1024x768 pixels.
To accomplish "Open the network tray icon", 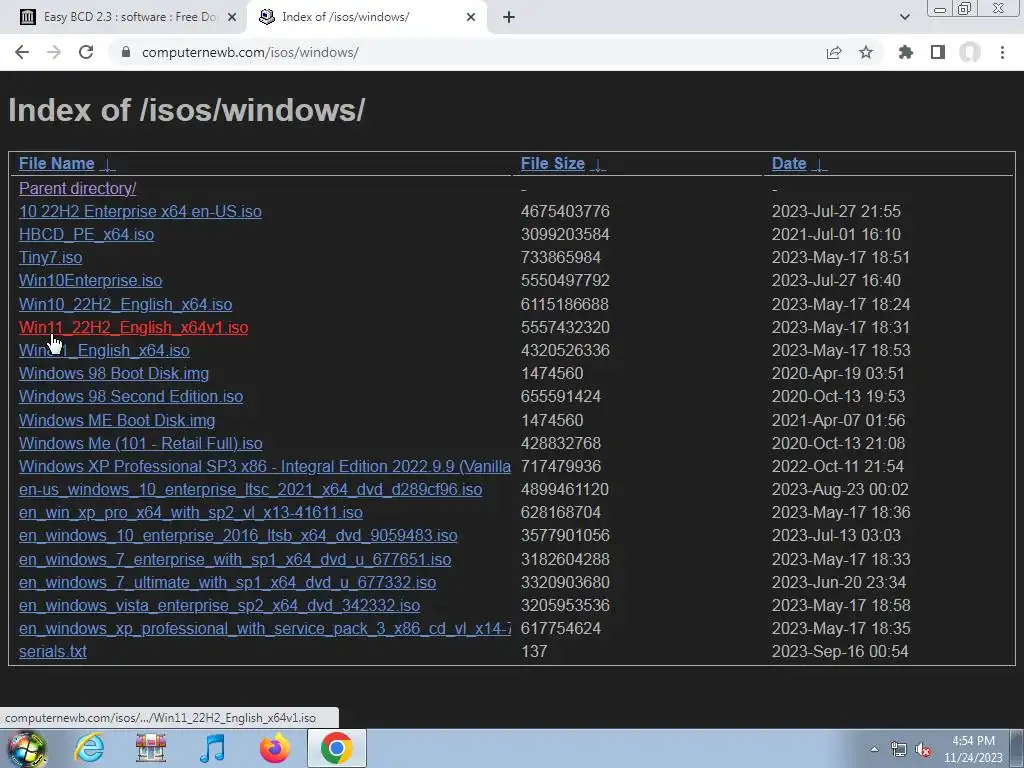I will pos(899,749).
